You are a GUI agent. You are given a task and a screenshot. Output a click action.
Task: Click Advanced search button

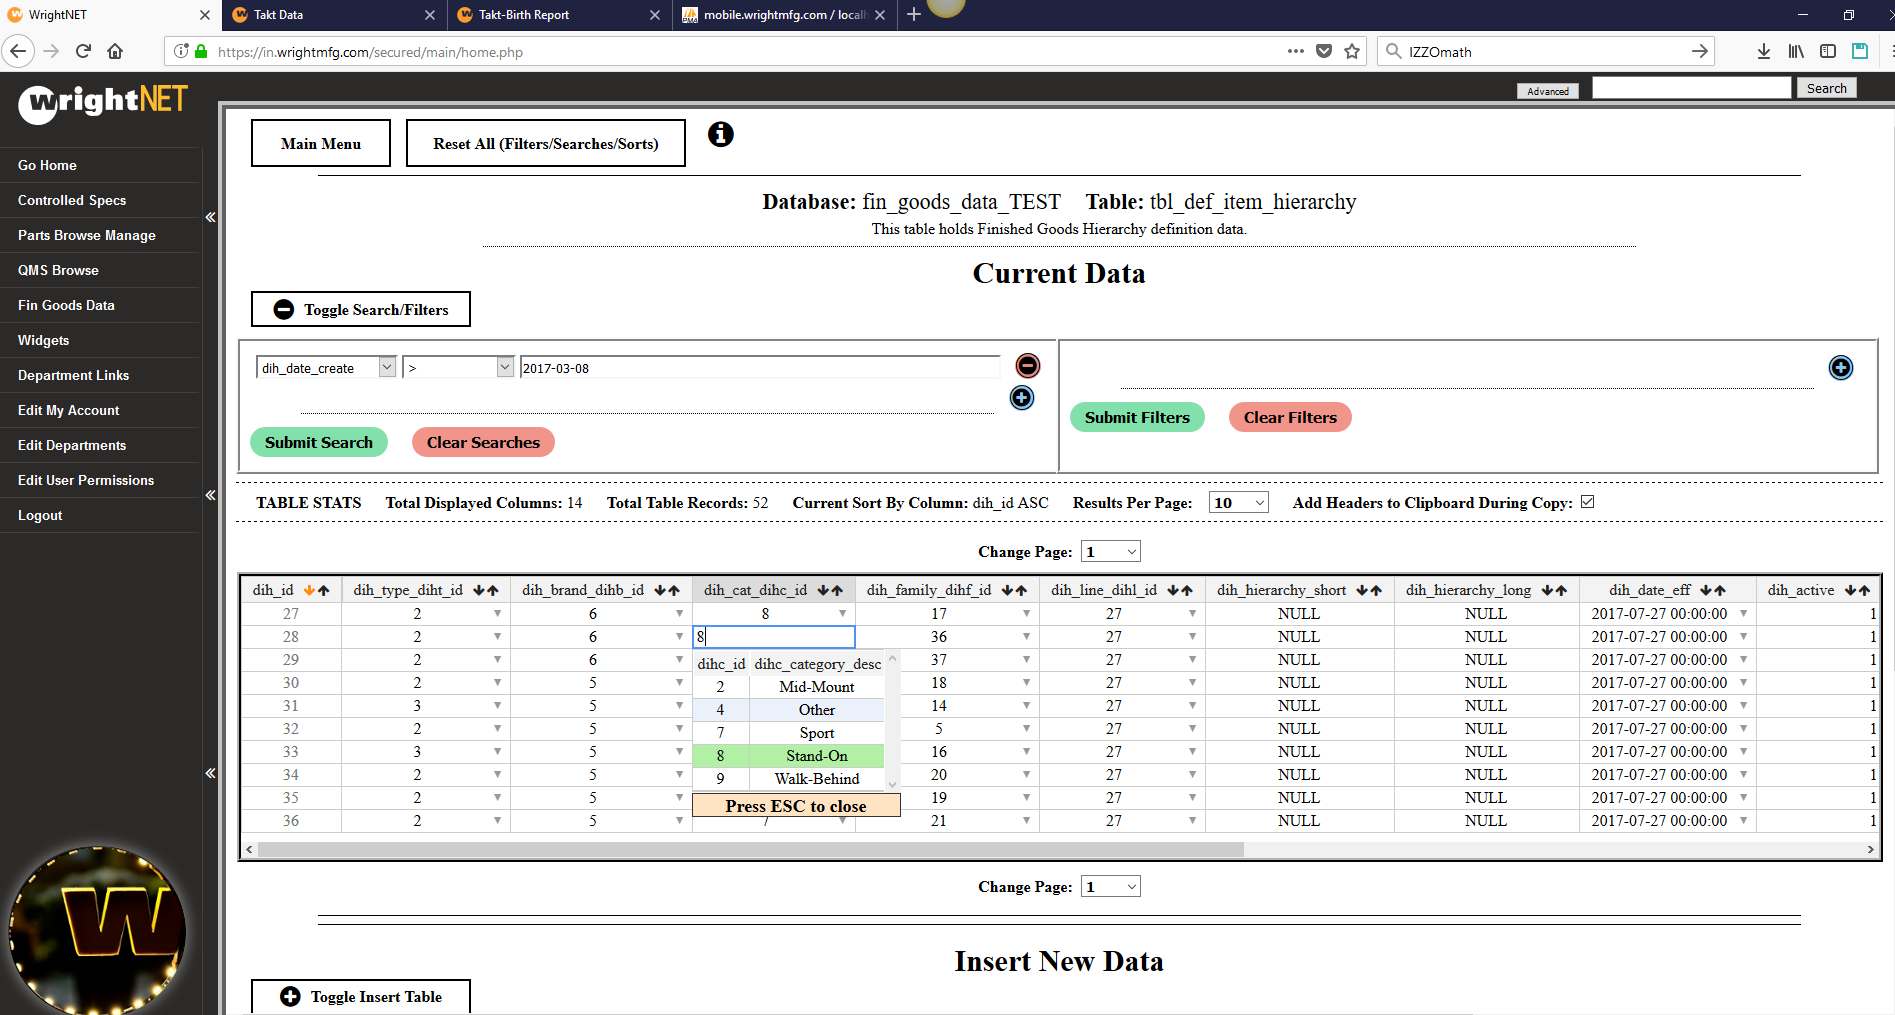click(1547, 91)
